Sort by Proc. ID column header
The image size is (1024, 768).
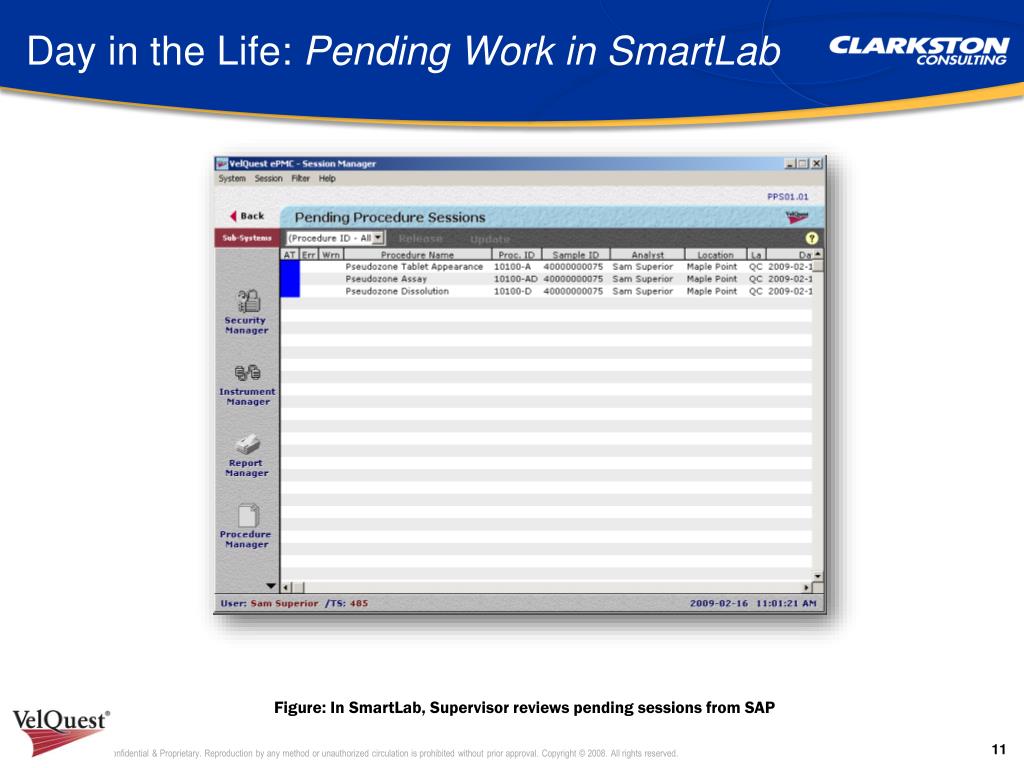517,255
